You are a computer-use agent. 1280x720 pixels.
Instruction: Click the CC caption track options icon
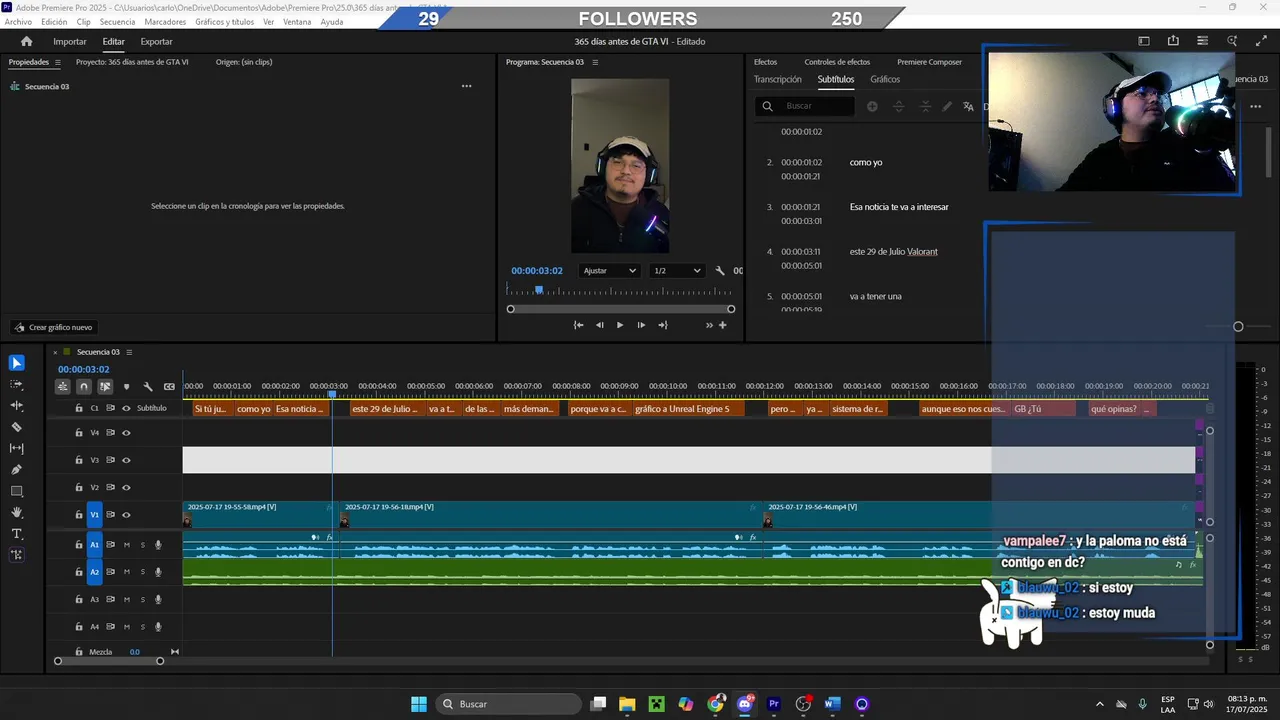(x=169, y=387)
